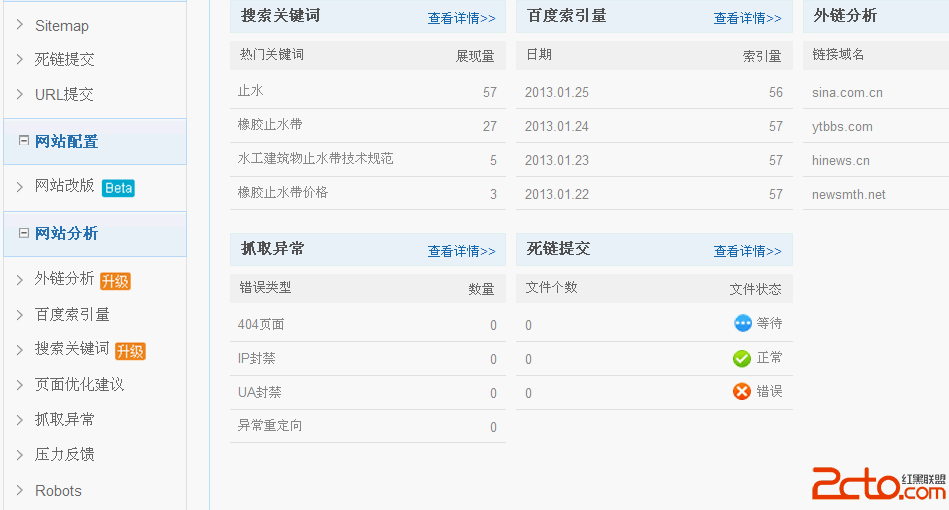
Task: Collapse the 网站配置 section
Action: coord(24,141)
